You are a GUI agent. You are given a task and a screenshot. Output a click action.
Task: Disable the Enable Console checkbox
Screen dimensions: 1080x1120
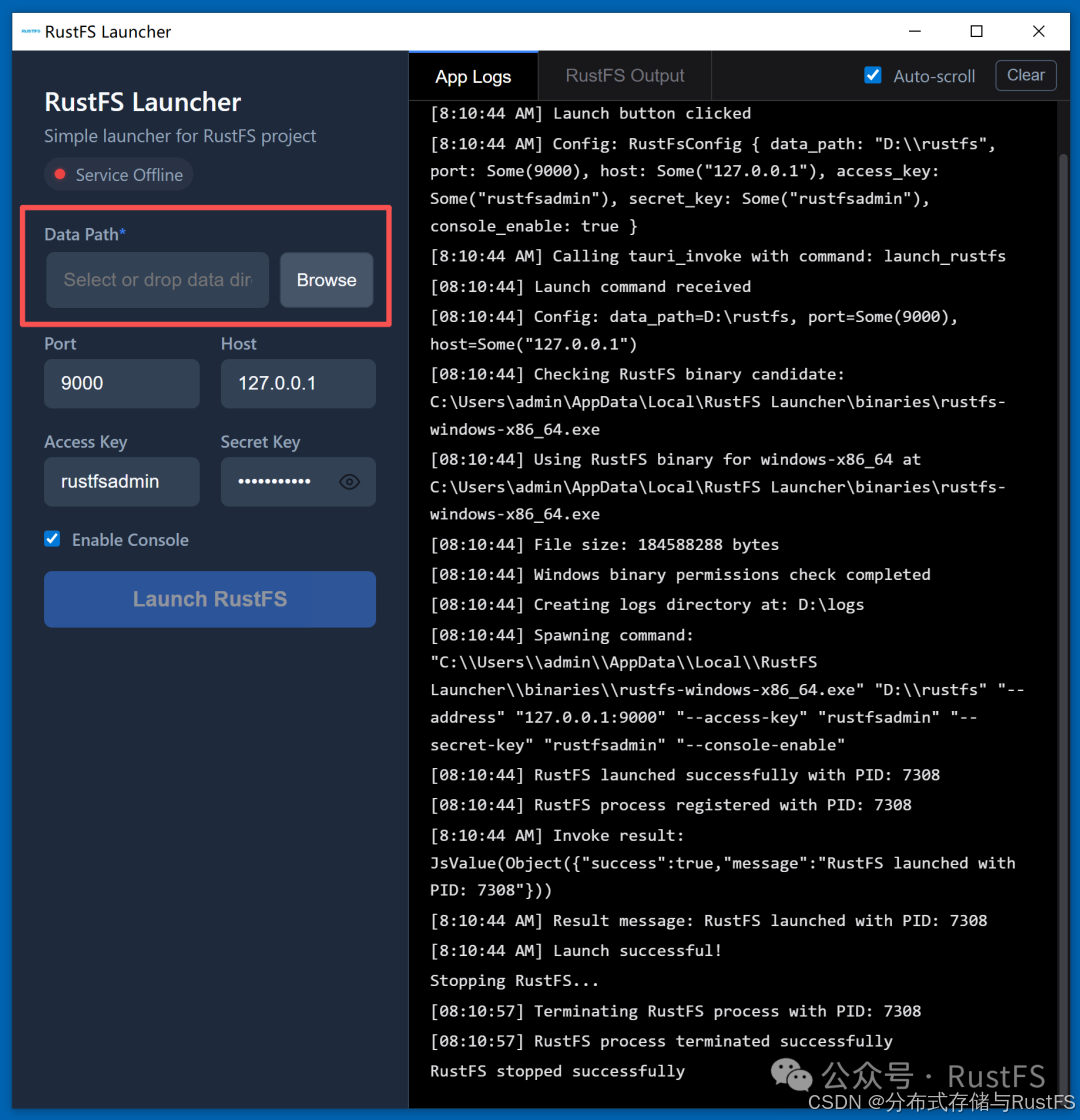tap(52, 539)
